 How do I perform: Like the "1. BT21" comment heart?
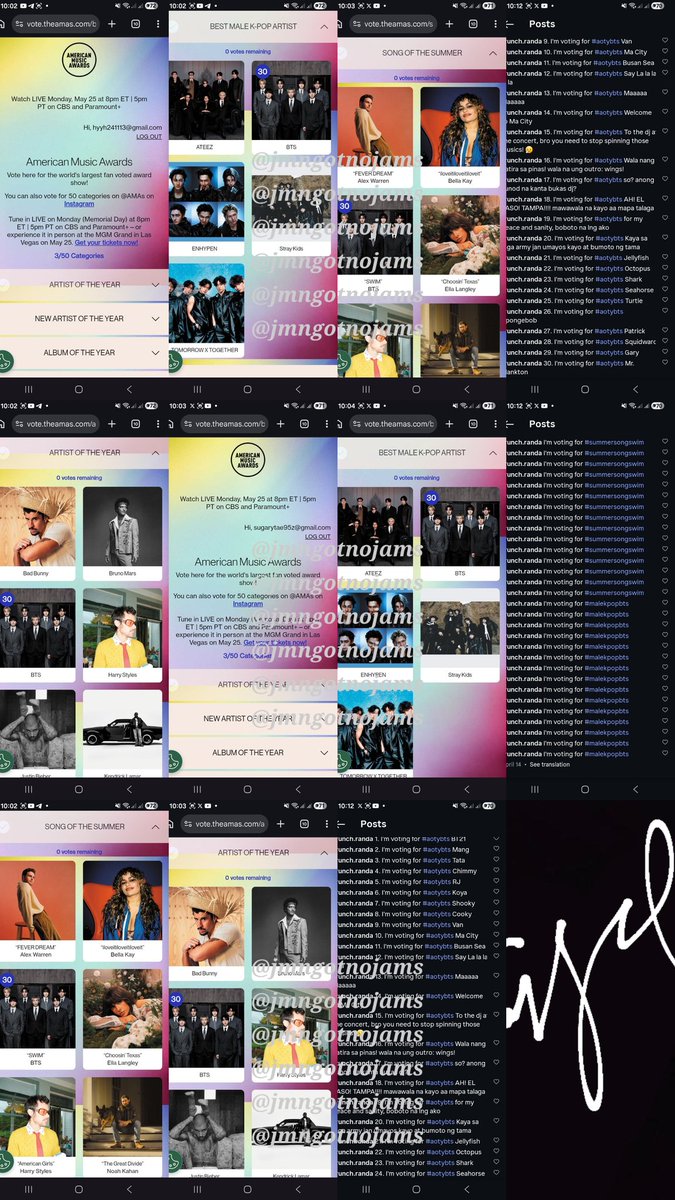coord(497,838)
